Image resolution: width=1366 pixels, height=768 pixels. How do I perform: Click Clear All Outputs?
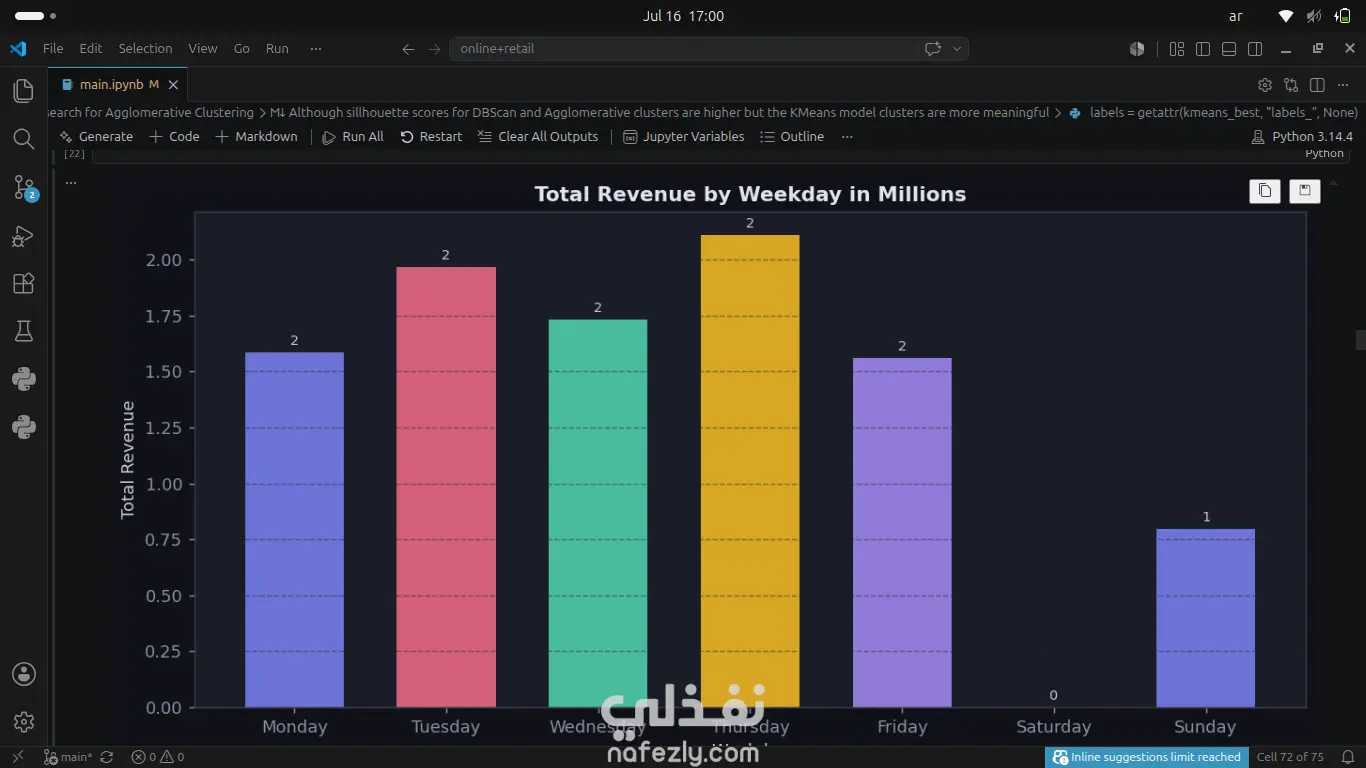pyautogui.click(x=538, y=136)
